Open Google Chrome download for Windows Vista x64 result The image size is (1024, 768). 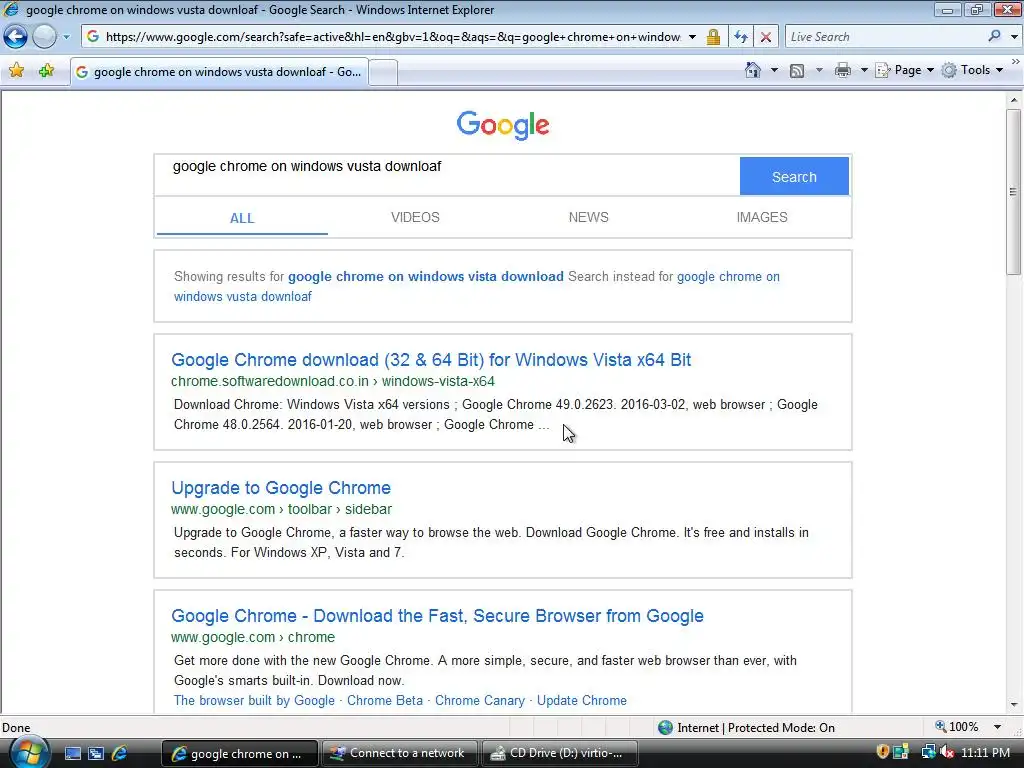point(431,360)
